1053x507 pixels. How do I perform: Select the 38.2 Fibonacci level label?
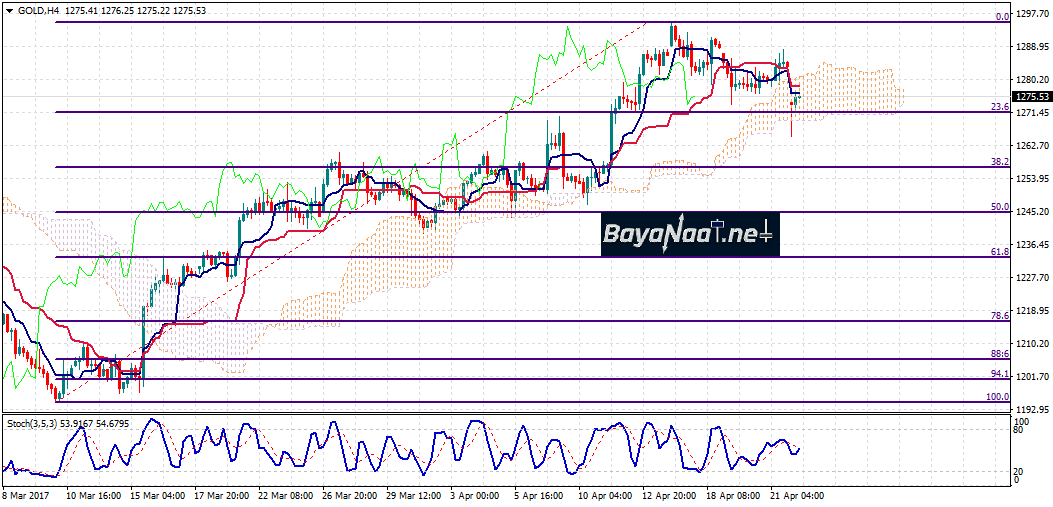[998, 162]
